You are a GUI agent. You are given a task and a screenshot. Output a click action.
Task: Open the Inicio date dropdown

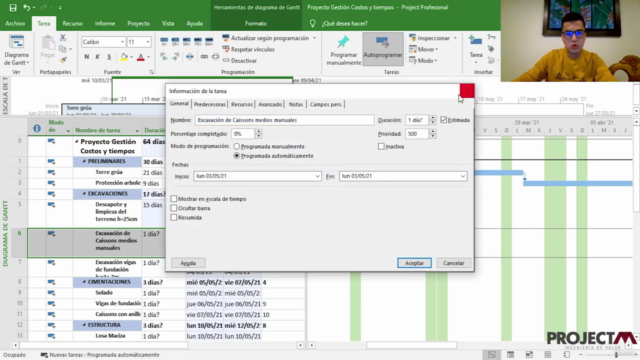317,176
